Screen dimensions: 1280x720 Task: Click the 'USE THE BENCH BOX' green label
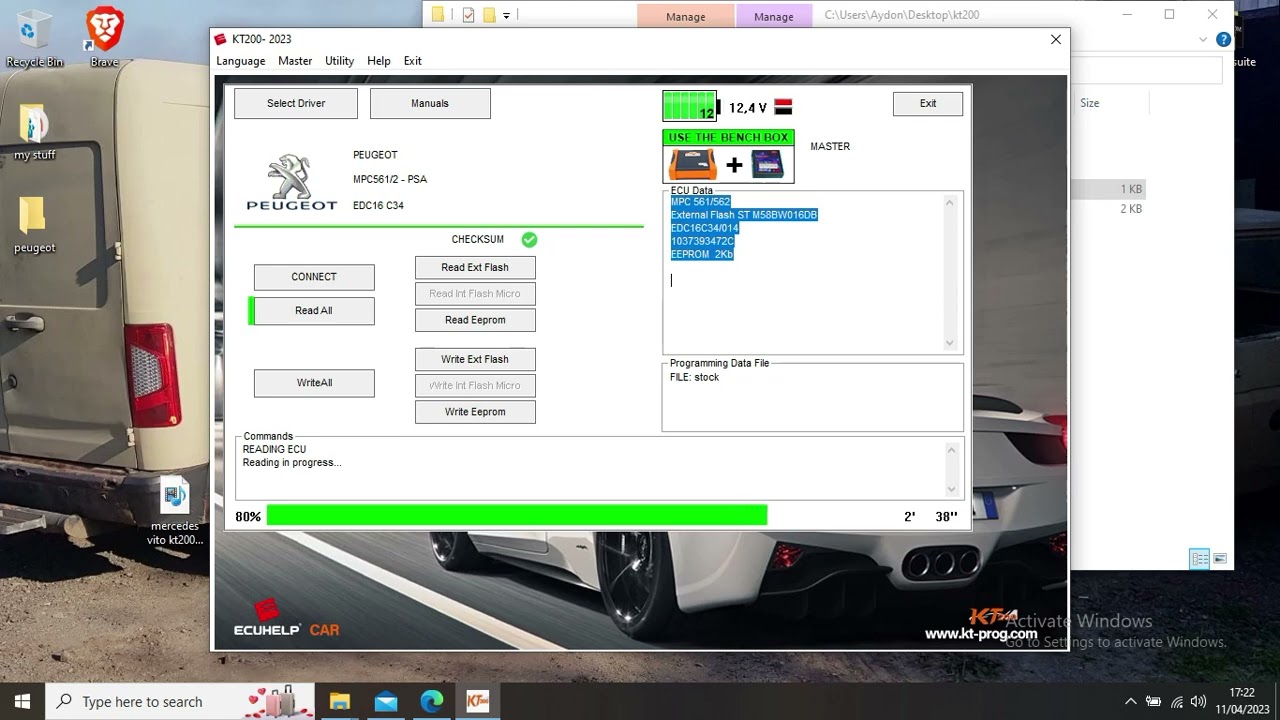(728, 137)
